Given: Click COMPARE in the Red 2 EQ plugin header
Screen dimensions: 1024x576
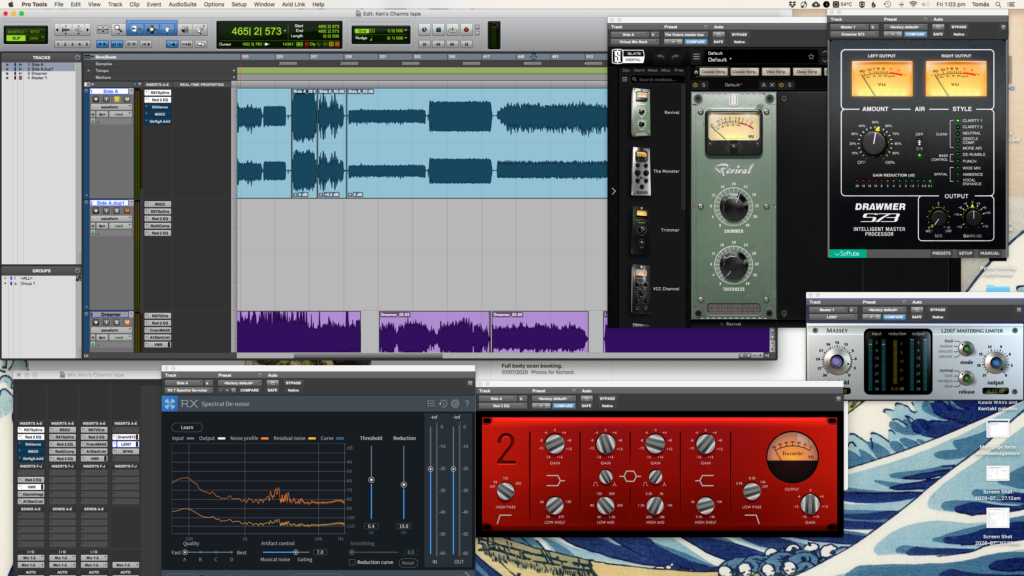Looking at the screenshot, I should coord(564,406).
